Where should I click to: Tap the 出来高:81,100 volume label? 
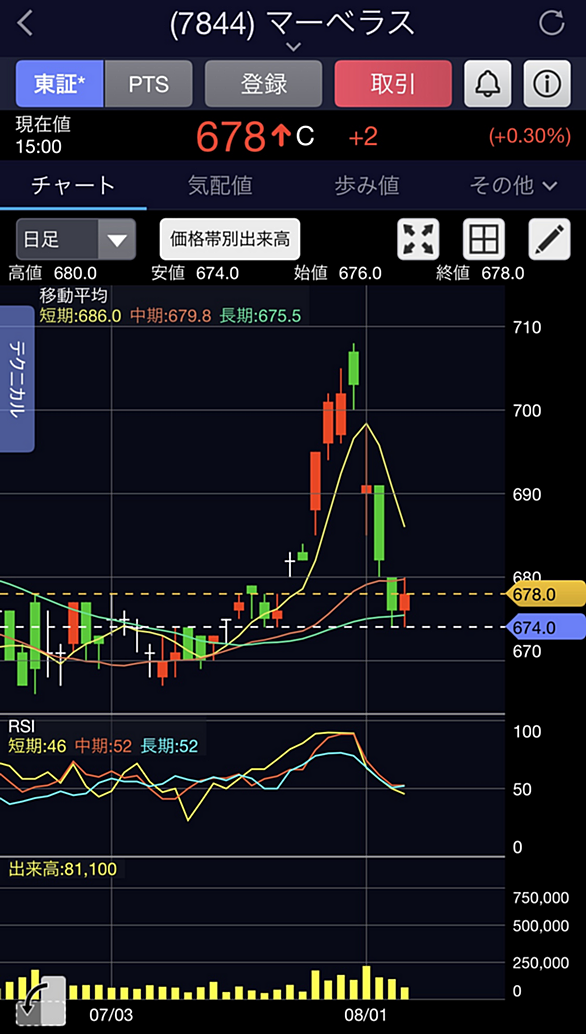tap(63, 869)
